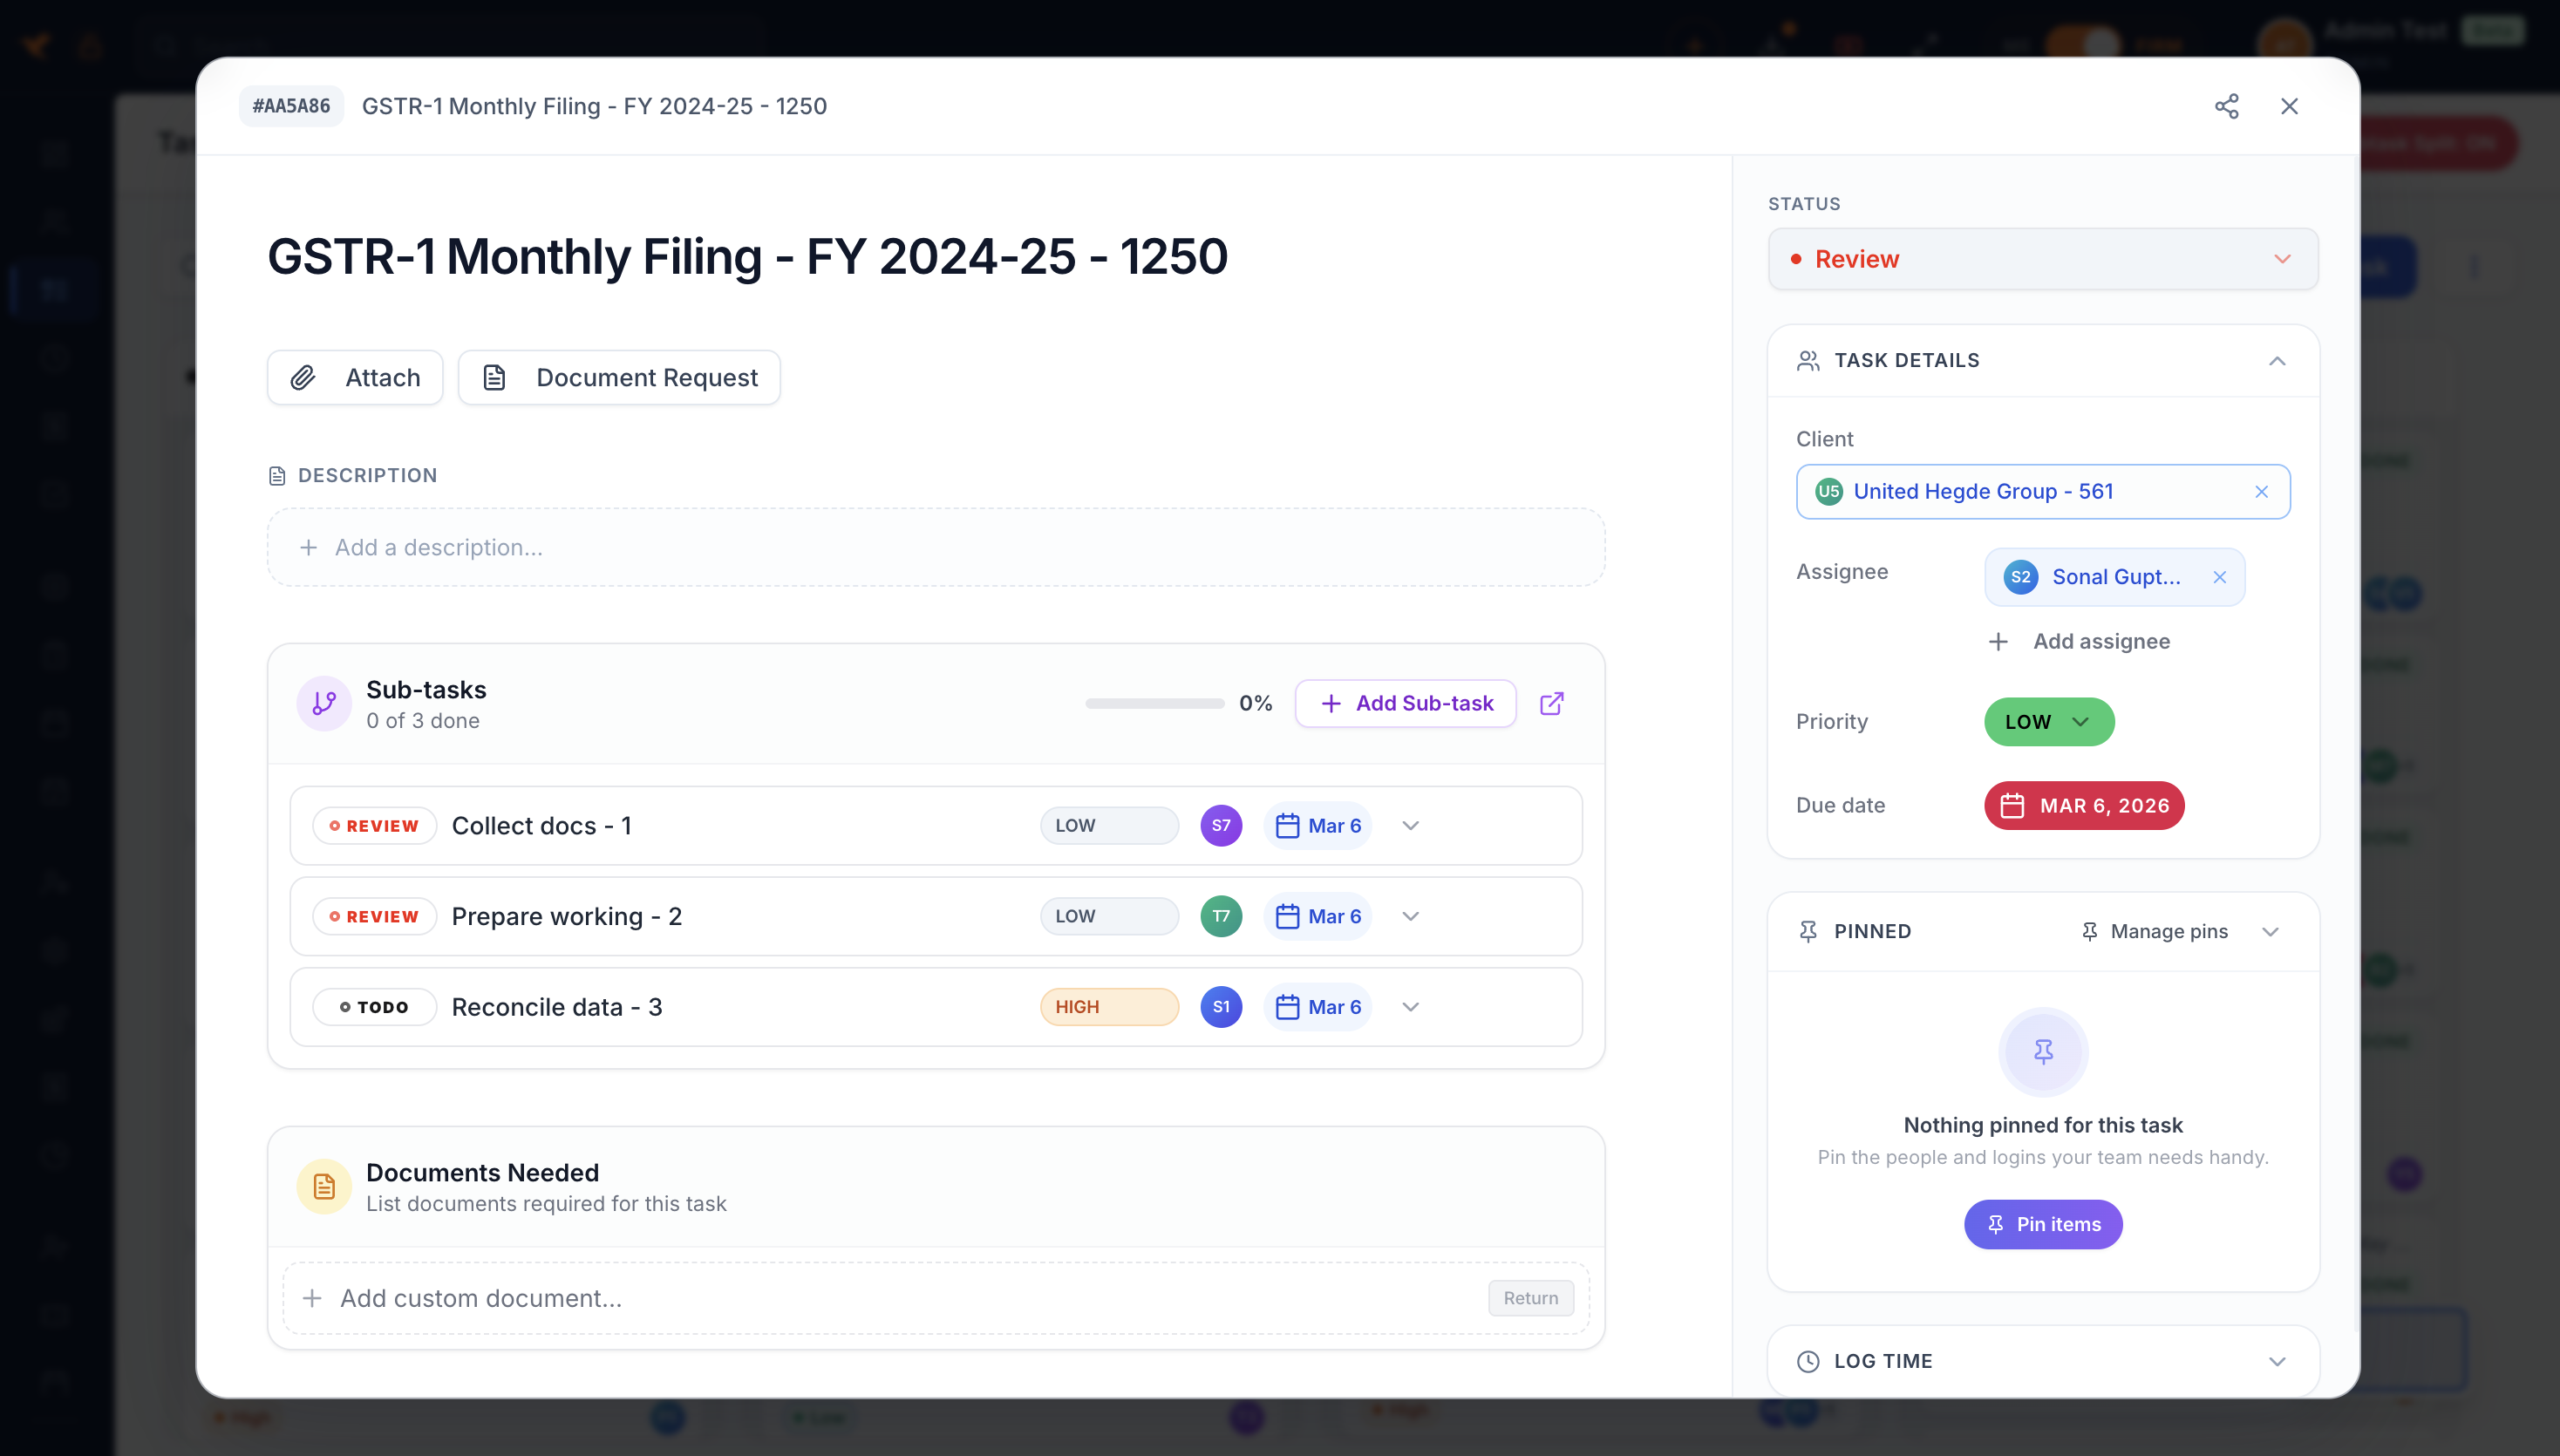This screenshot has height=1456, width=2560.
Task: Remove client United Hegde Group - 561
Action: tap(2262, 491)
